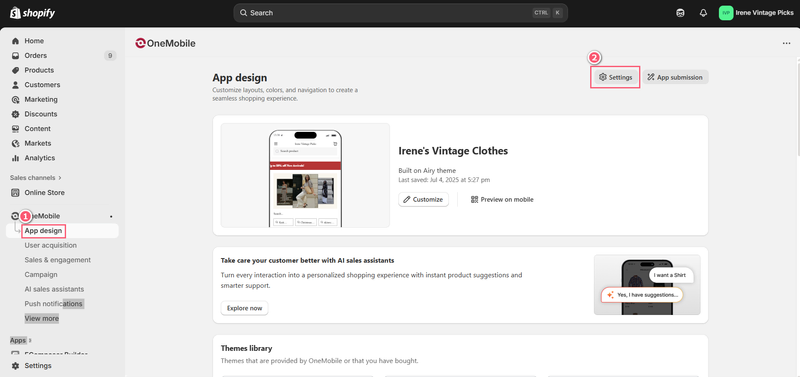Expand the Apps section chevron
Image resolution: width=800 pixels, height=377 pixels.
tap(30, 340)
